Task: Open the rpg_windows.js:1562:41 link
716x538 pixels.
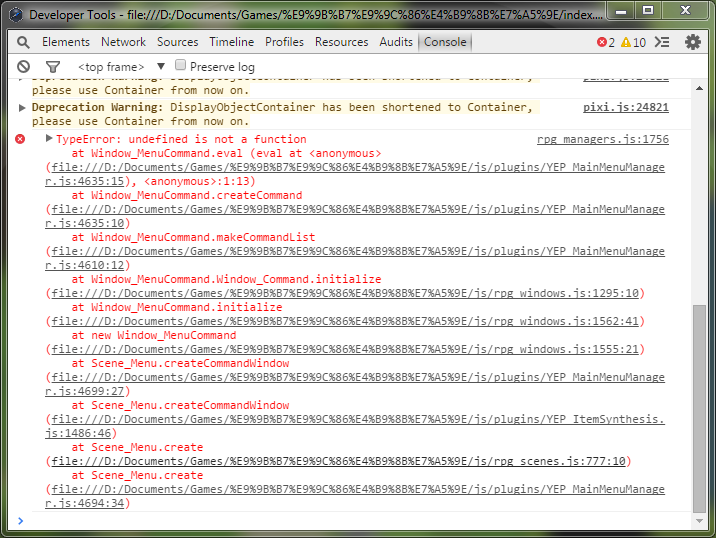Action: click(x=345, y=322)
